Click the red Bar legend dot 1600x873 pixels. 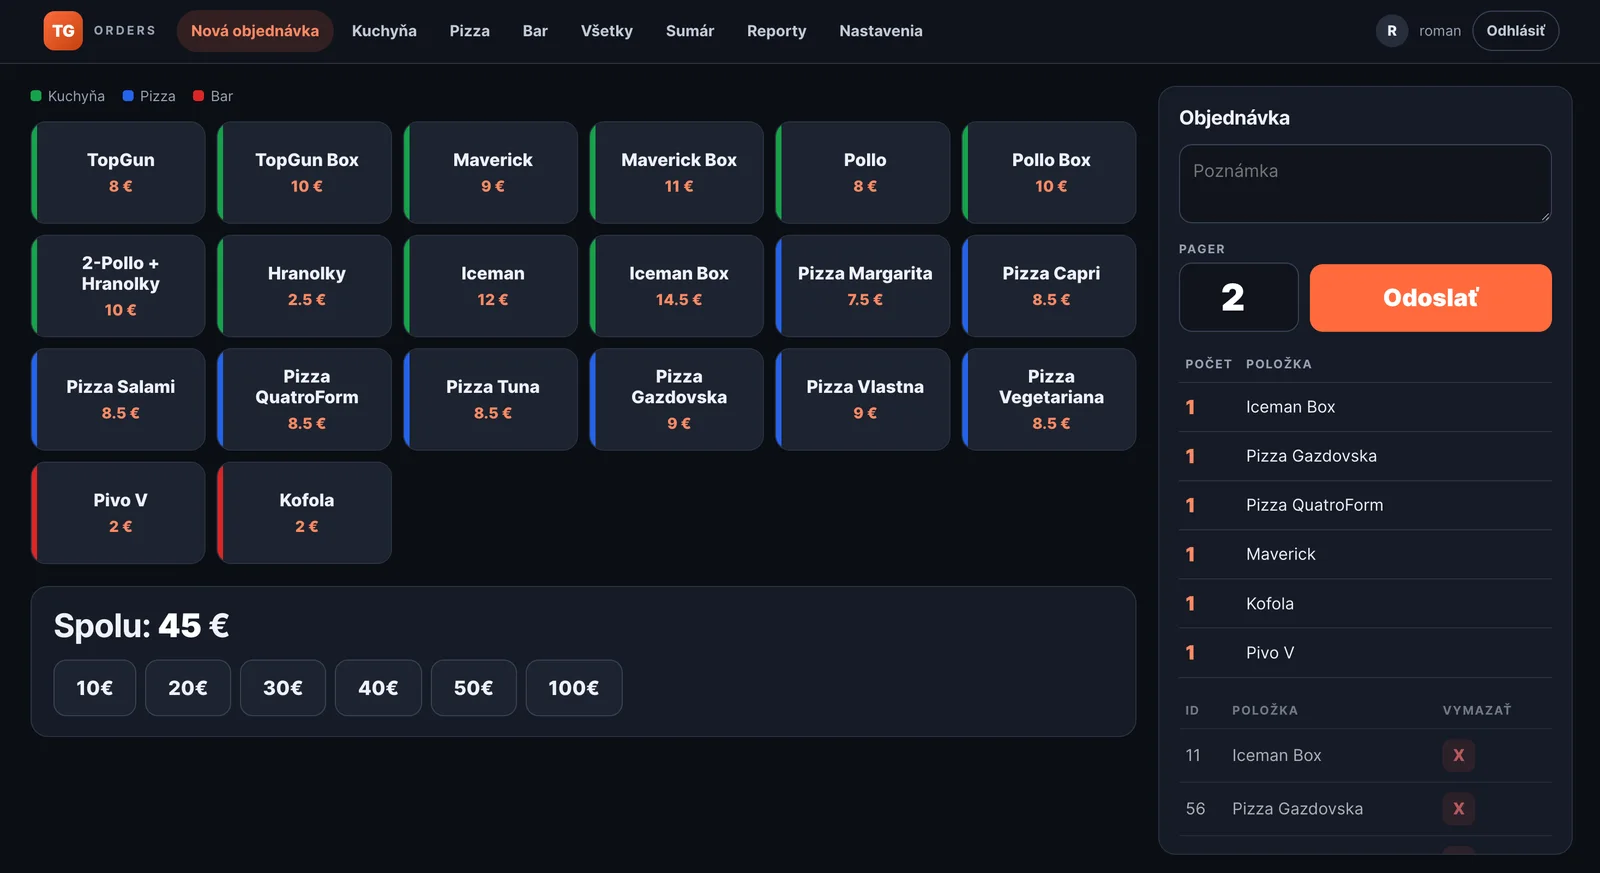click(x=199, y=96)
